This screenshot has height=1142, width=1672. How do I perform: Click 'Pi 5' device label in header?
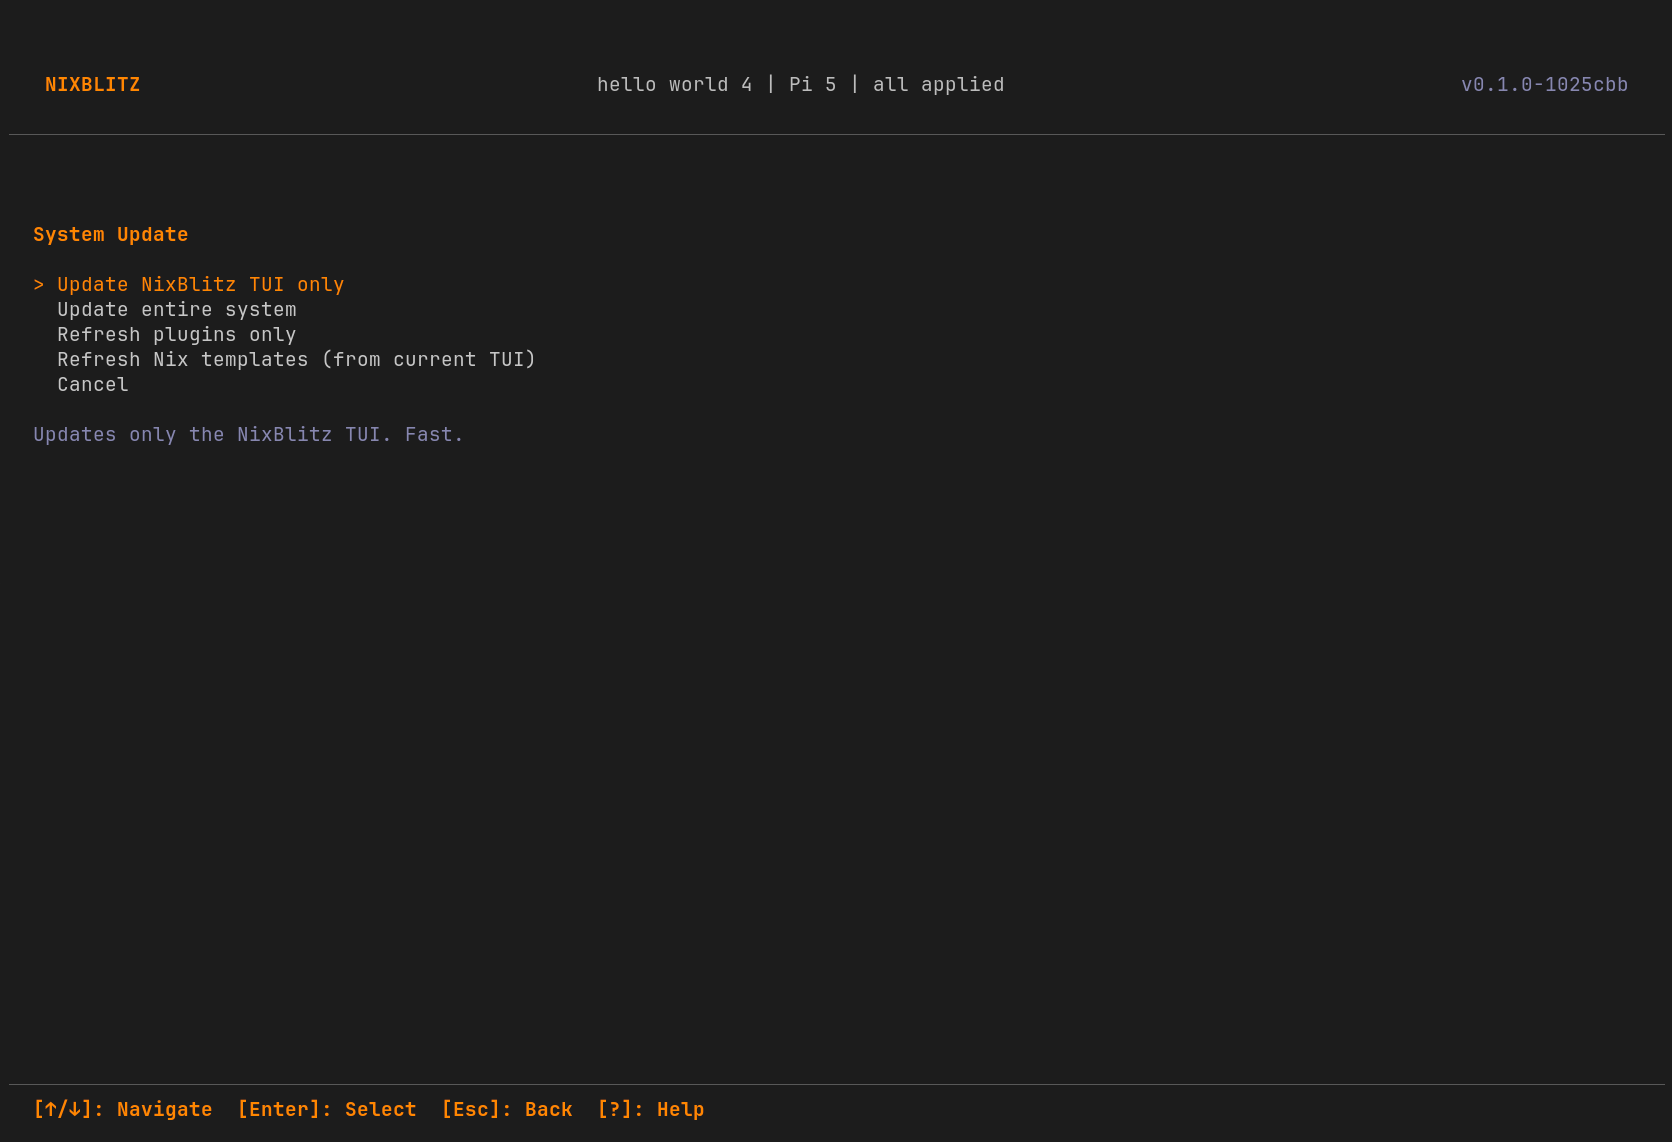coord(813,85)
